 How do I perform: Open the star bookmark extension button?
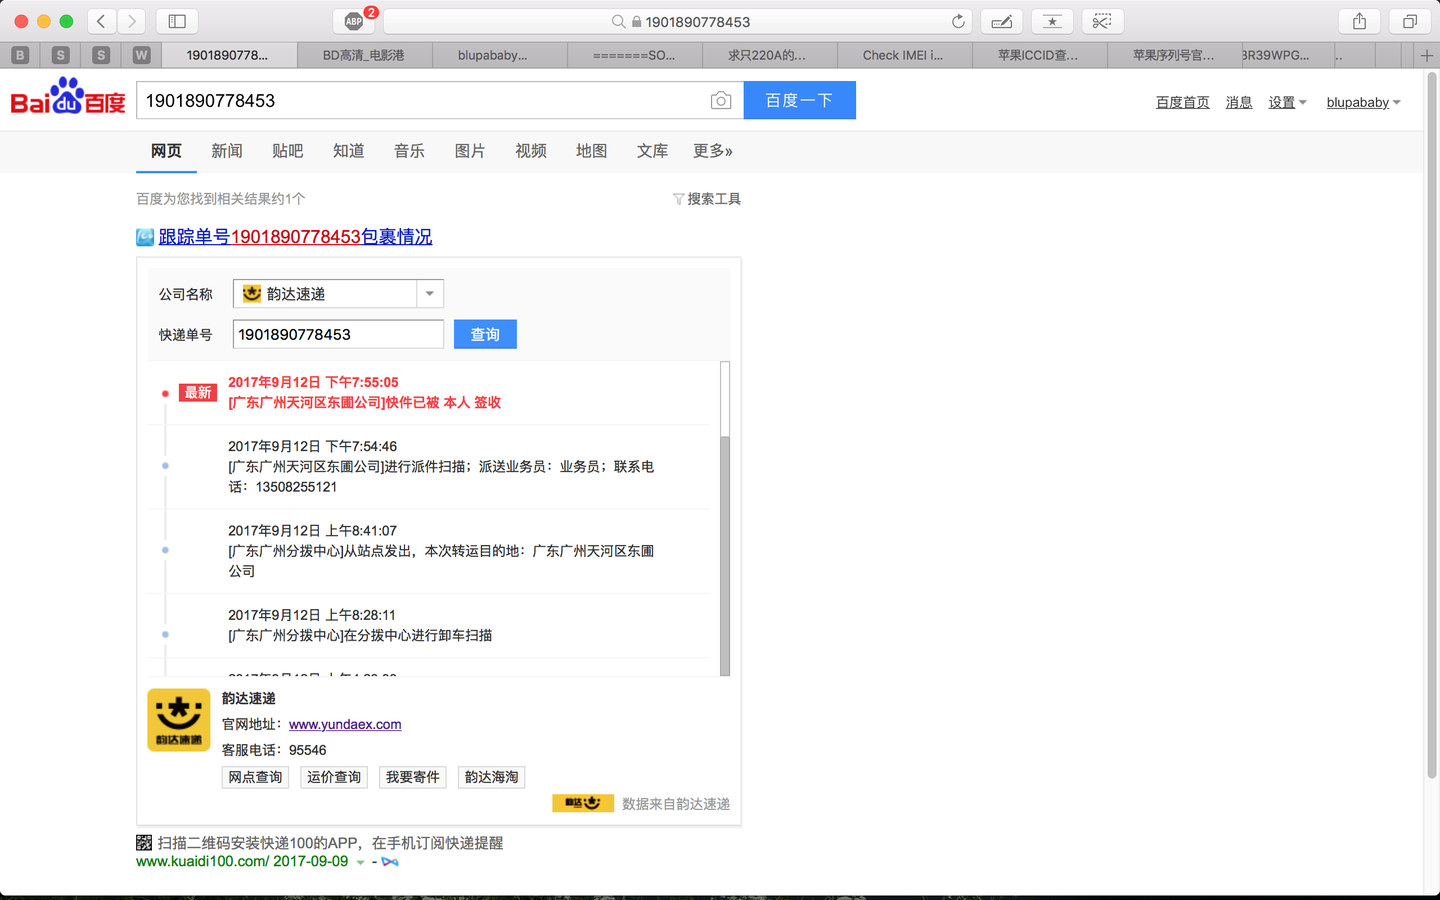(x=1052, y=21)
